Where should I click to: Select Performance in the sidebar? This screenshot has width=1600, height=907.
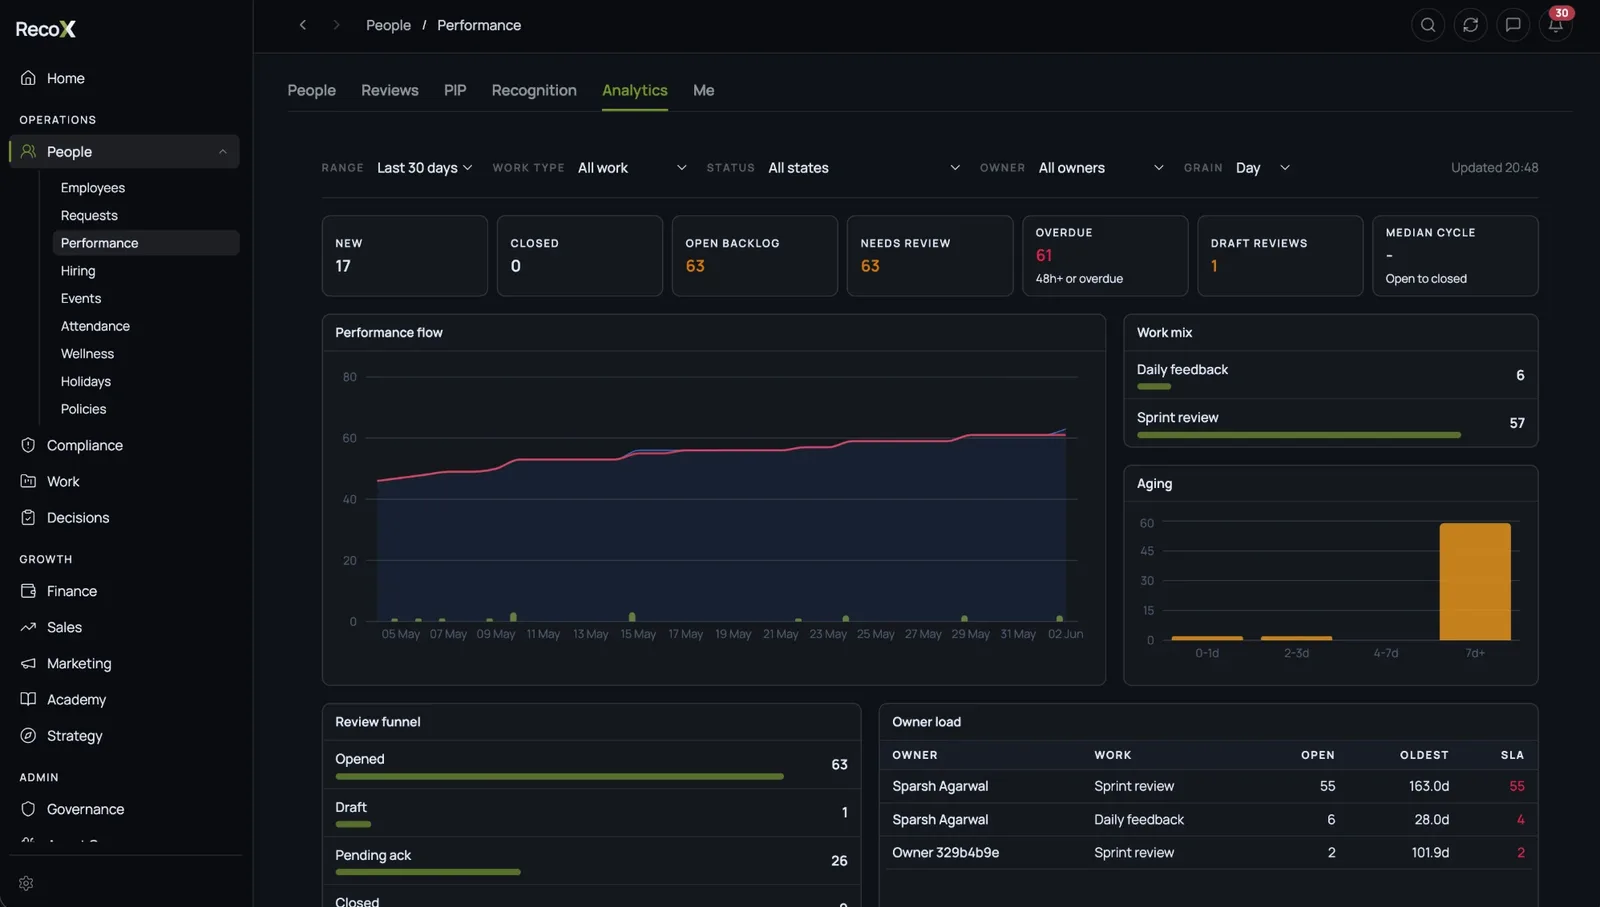(146, 243)
